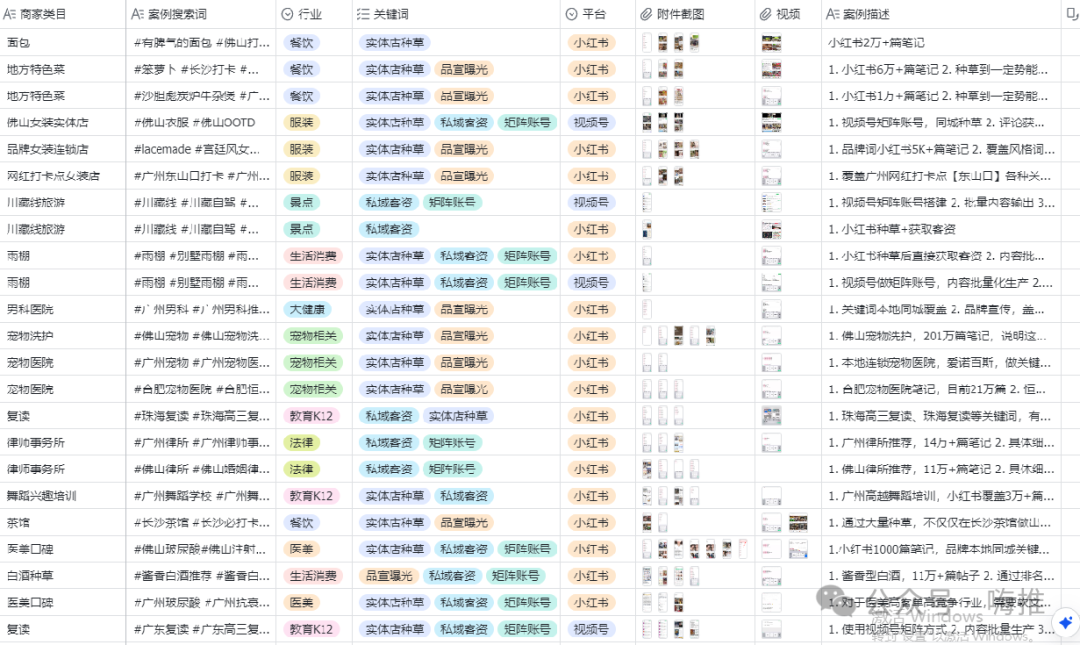The image size is (1080, 645).
Task: Click the 矩阵账号 keyword tag in #广州律所 row
Action: (452, 443)
